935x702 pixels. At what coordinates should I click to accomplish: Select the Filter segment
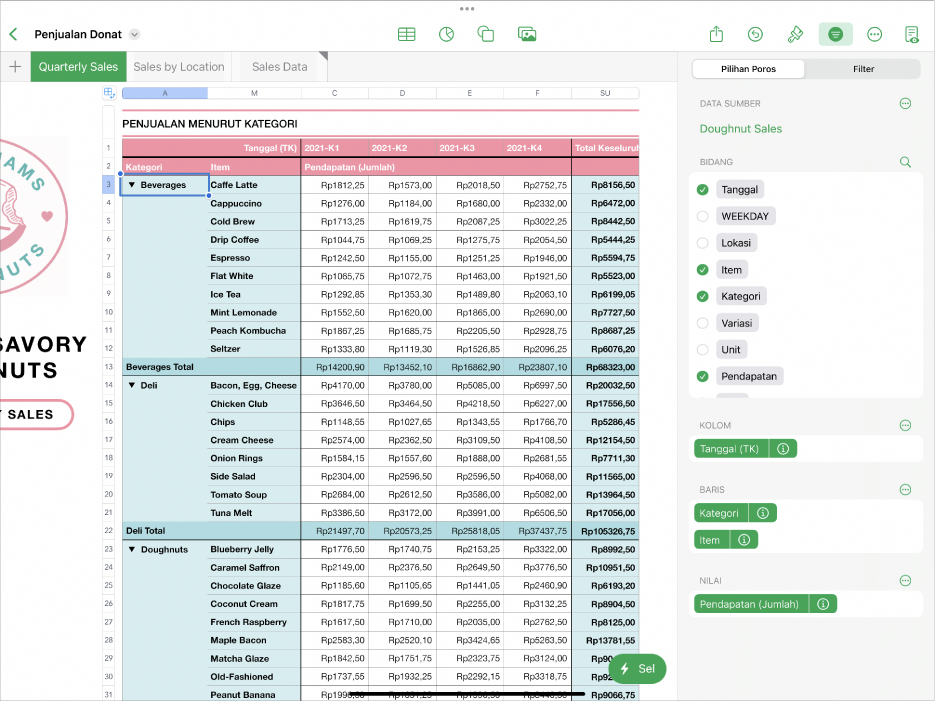863,69
